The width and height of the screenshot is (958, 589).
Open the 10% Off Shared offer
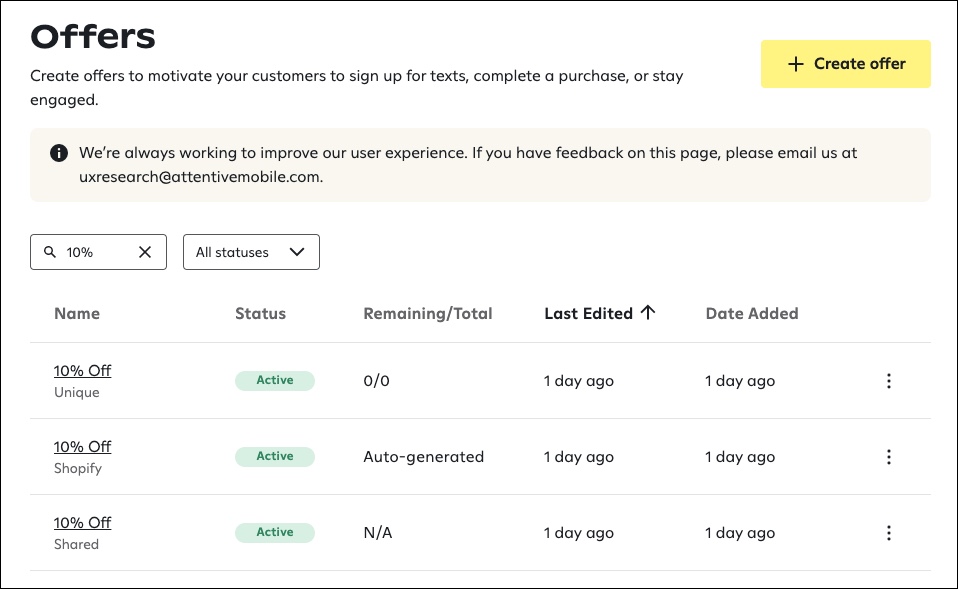82,523
